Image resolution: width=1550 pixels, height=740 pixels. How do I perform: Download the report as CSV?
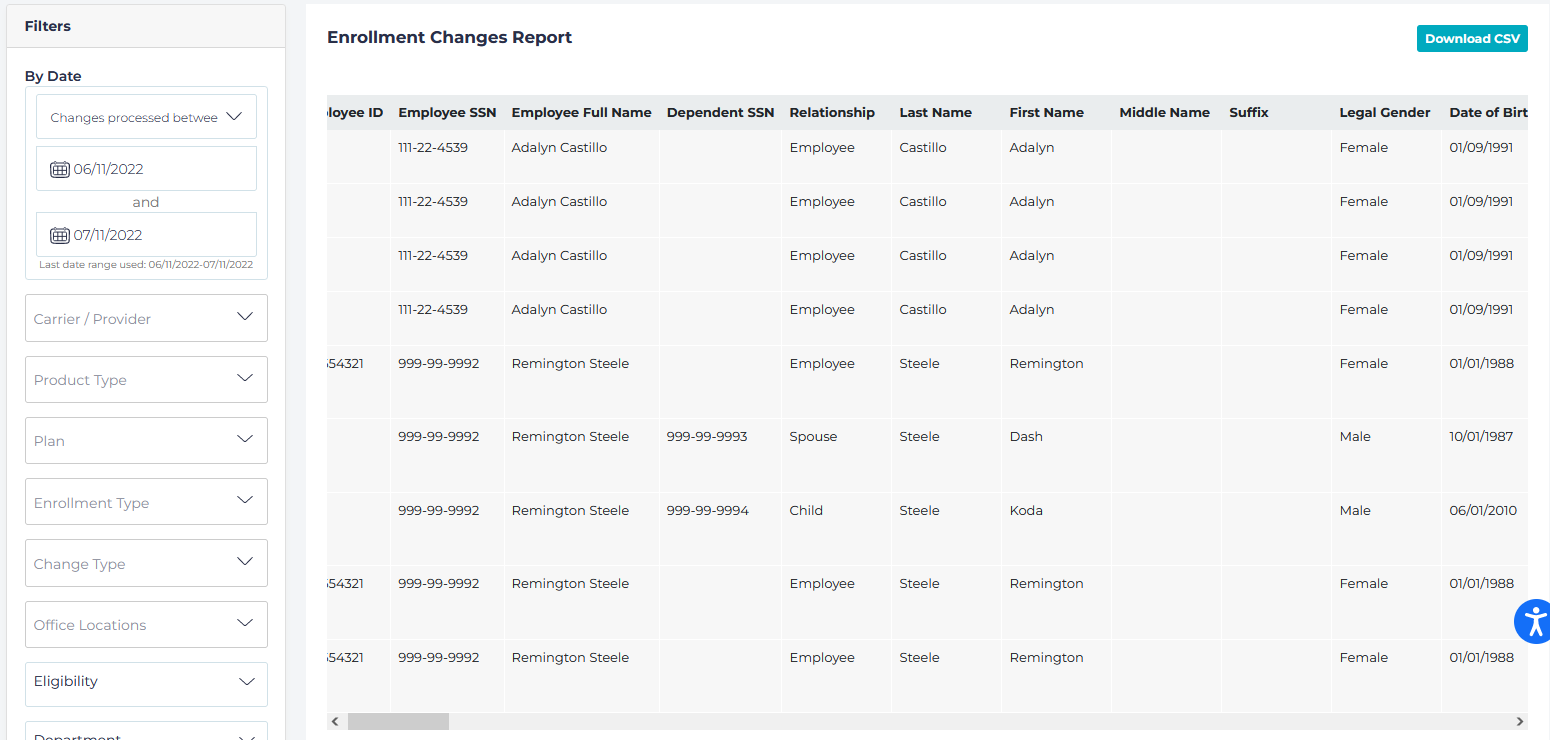tap(1471, 39)
